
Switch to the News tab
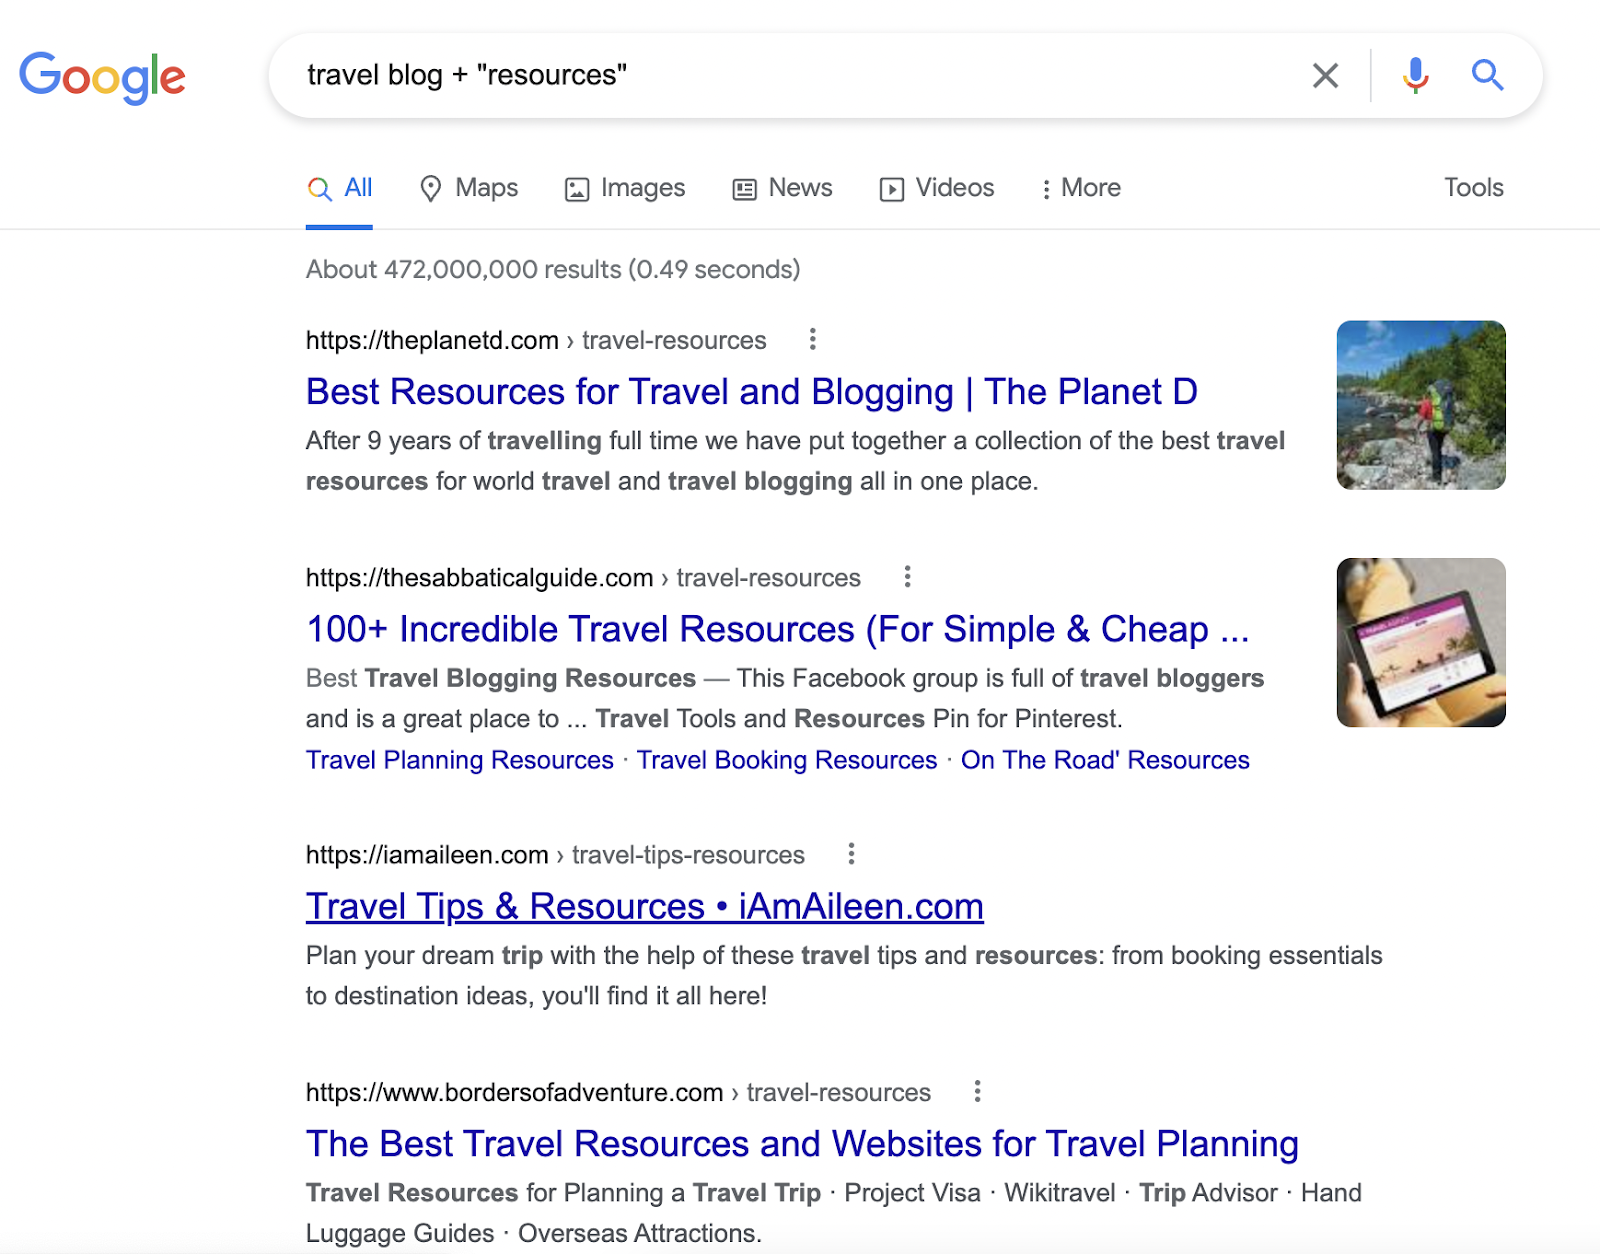(783, 188)
